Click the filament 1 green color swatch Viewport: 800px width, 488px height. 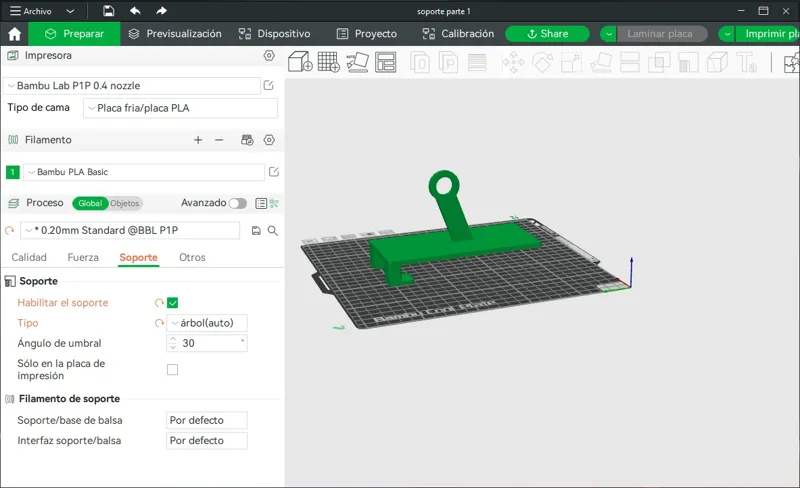click(13, 172)
